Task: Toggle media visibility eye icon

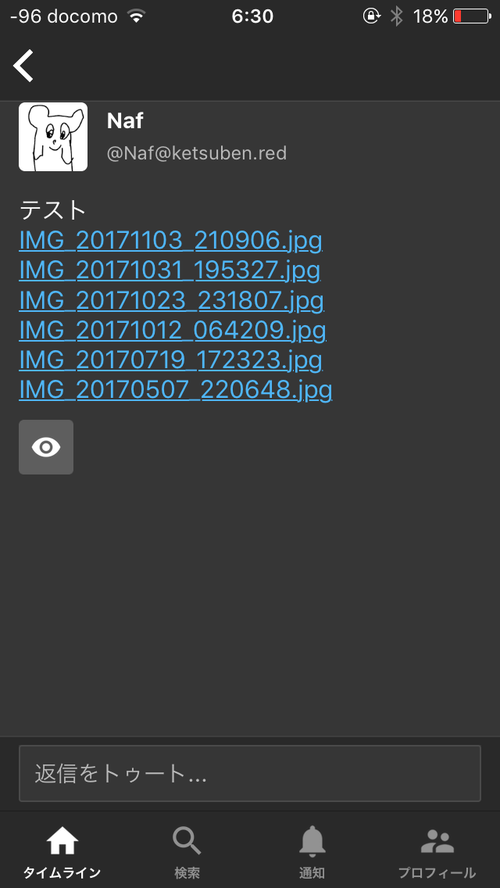Action: pos(46,447)
